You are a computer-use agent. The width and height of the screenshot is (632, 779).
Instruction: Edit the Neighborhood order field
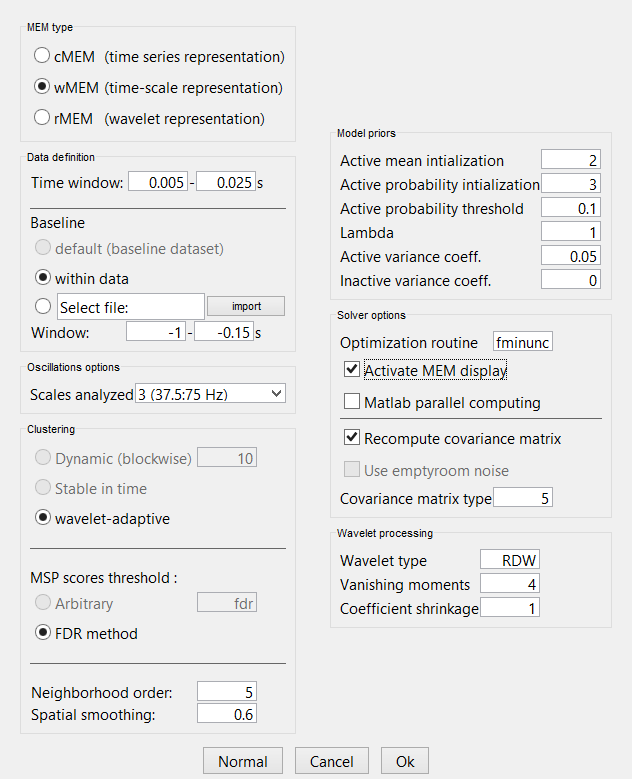tap(227, 692)
